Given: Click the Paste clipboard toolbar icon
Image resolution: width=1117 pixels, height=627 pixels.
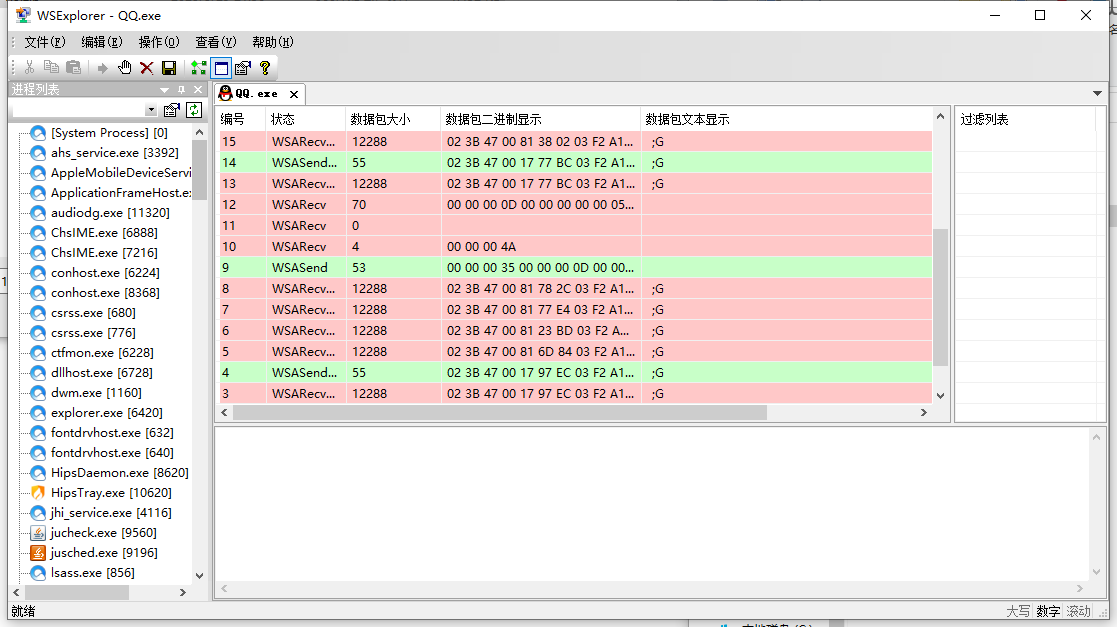Looking at the screenshot, I should pyautogui.click(x=73, y=67).
